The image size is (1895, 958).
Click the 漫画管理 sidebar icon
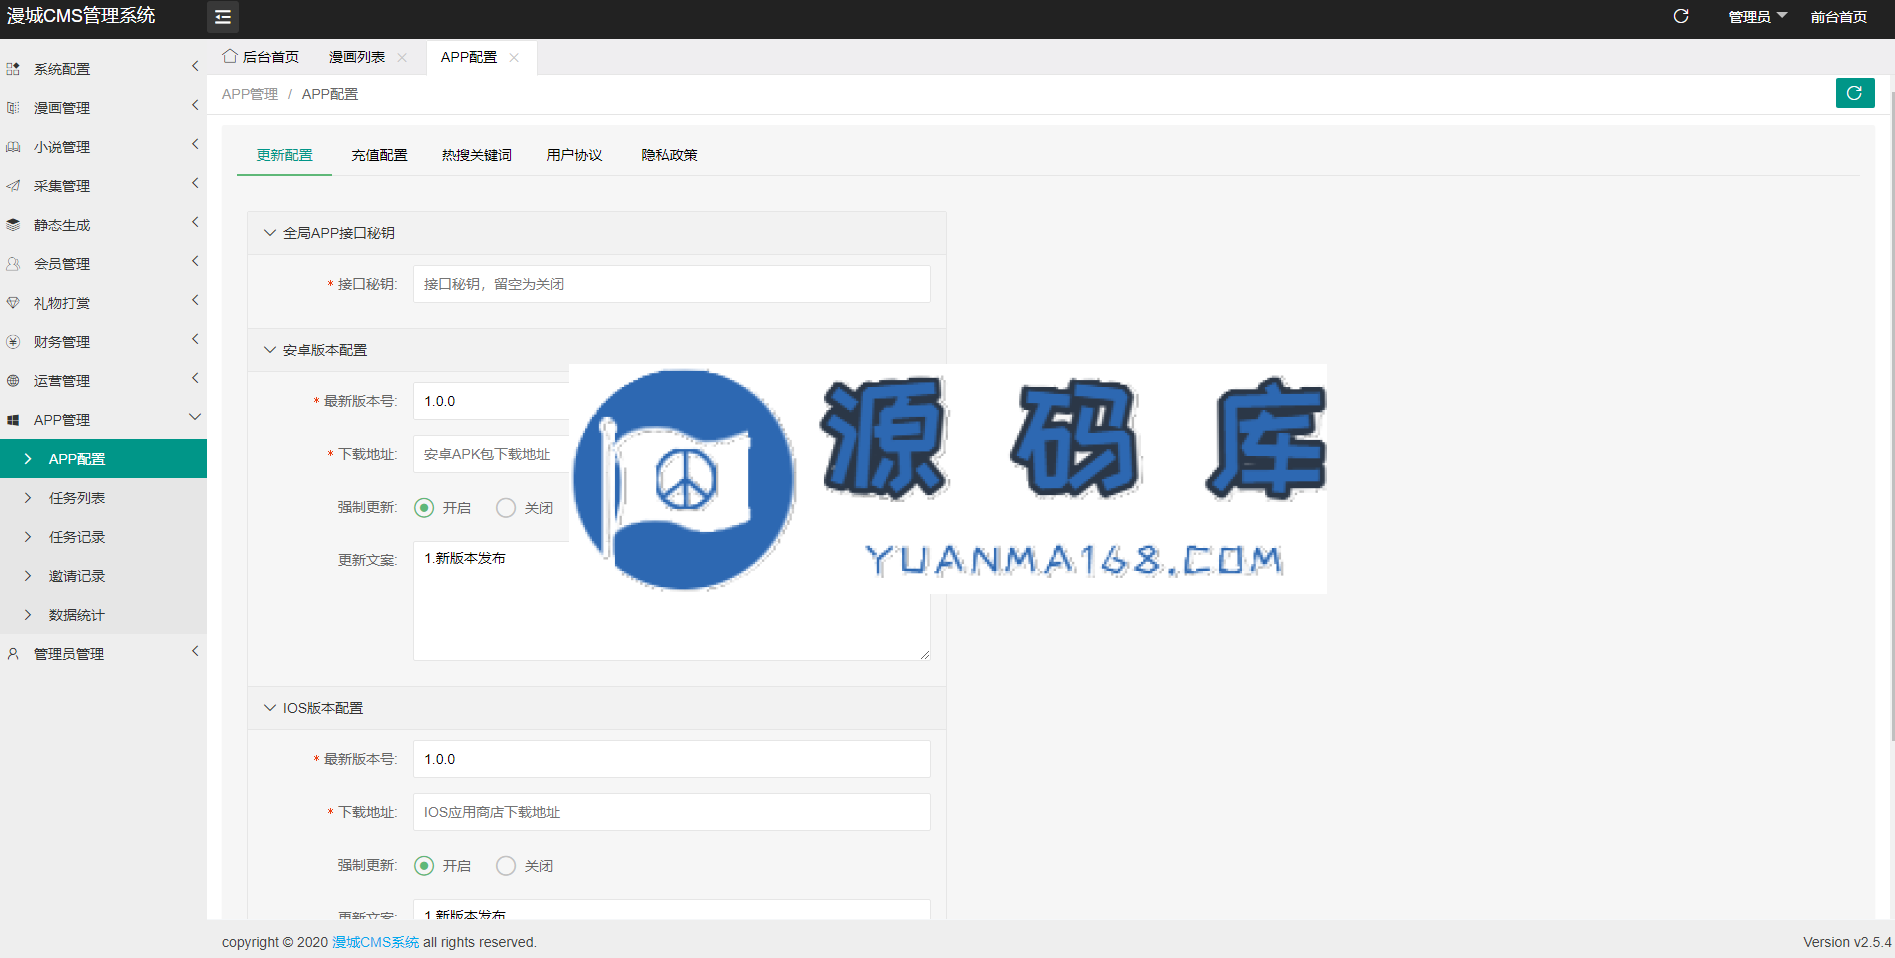click(x=13, y=108)
